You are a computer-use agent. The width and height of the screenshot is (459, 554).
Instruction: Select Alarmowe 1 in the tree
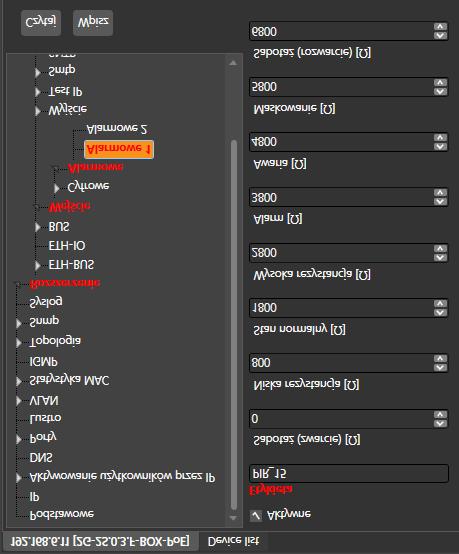coord(119,149)
